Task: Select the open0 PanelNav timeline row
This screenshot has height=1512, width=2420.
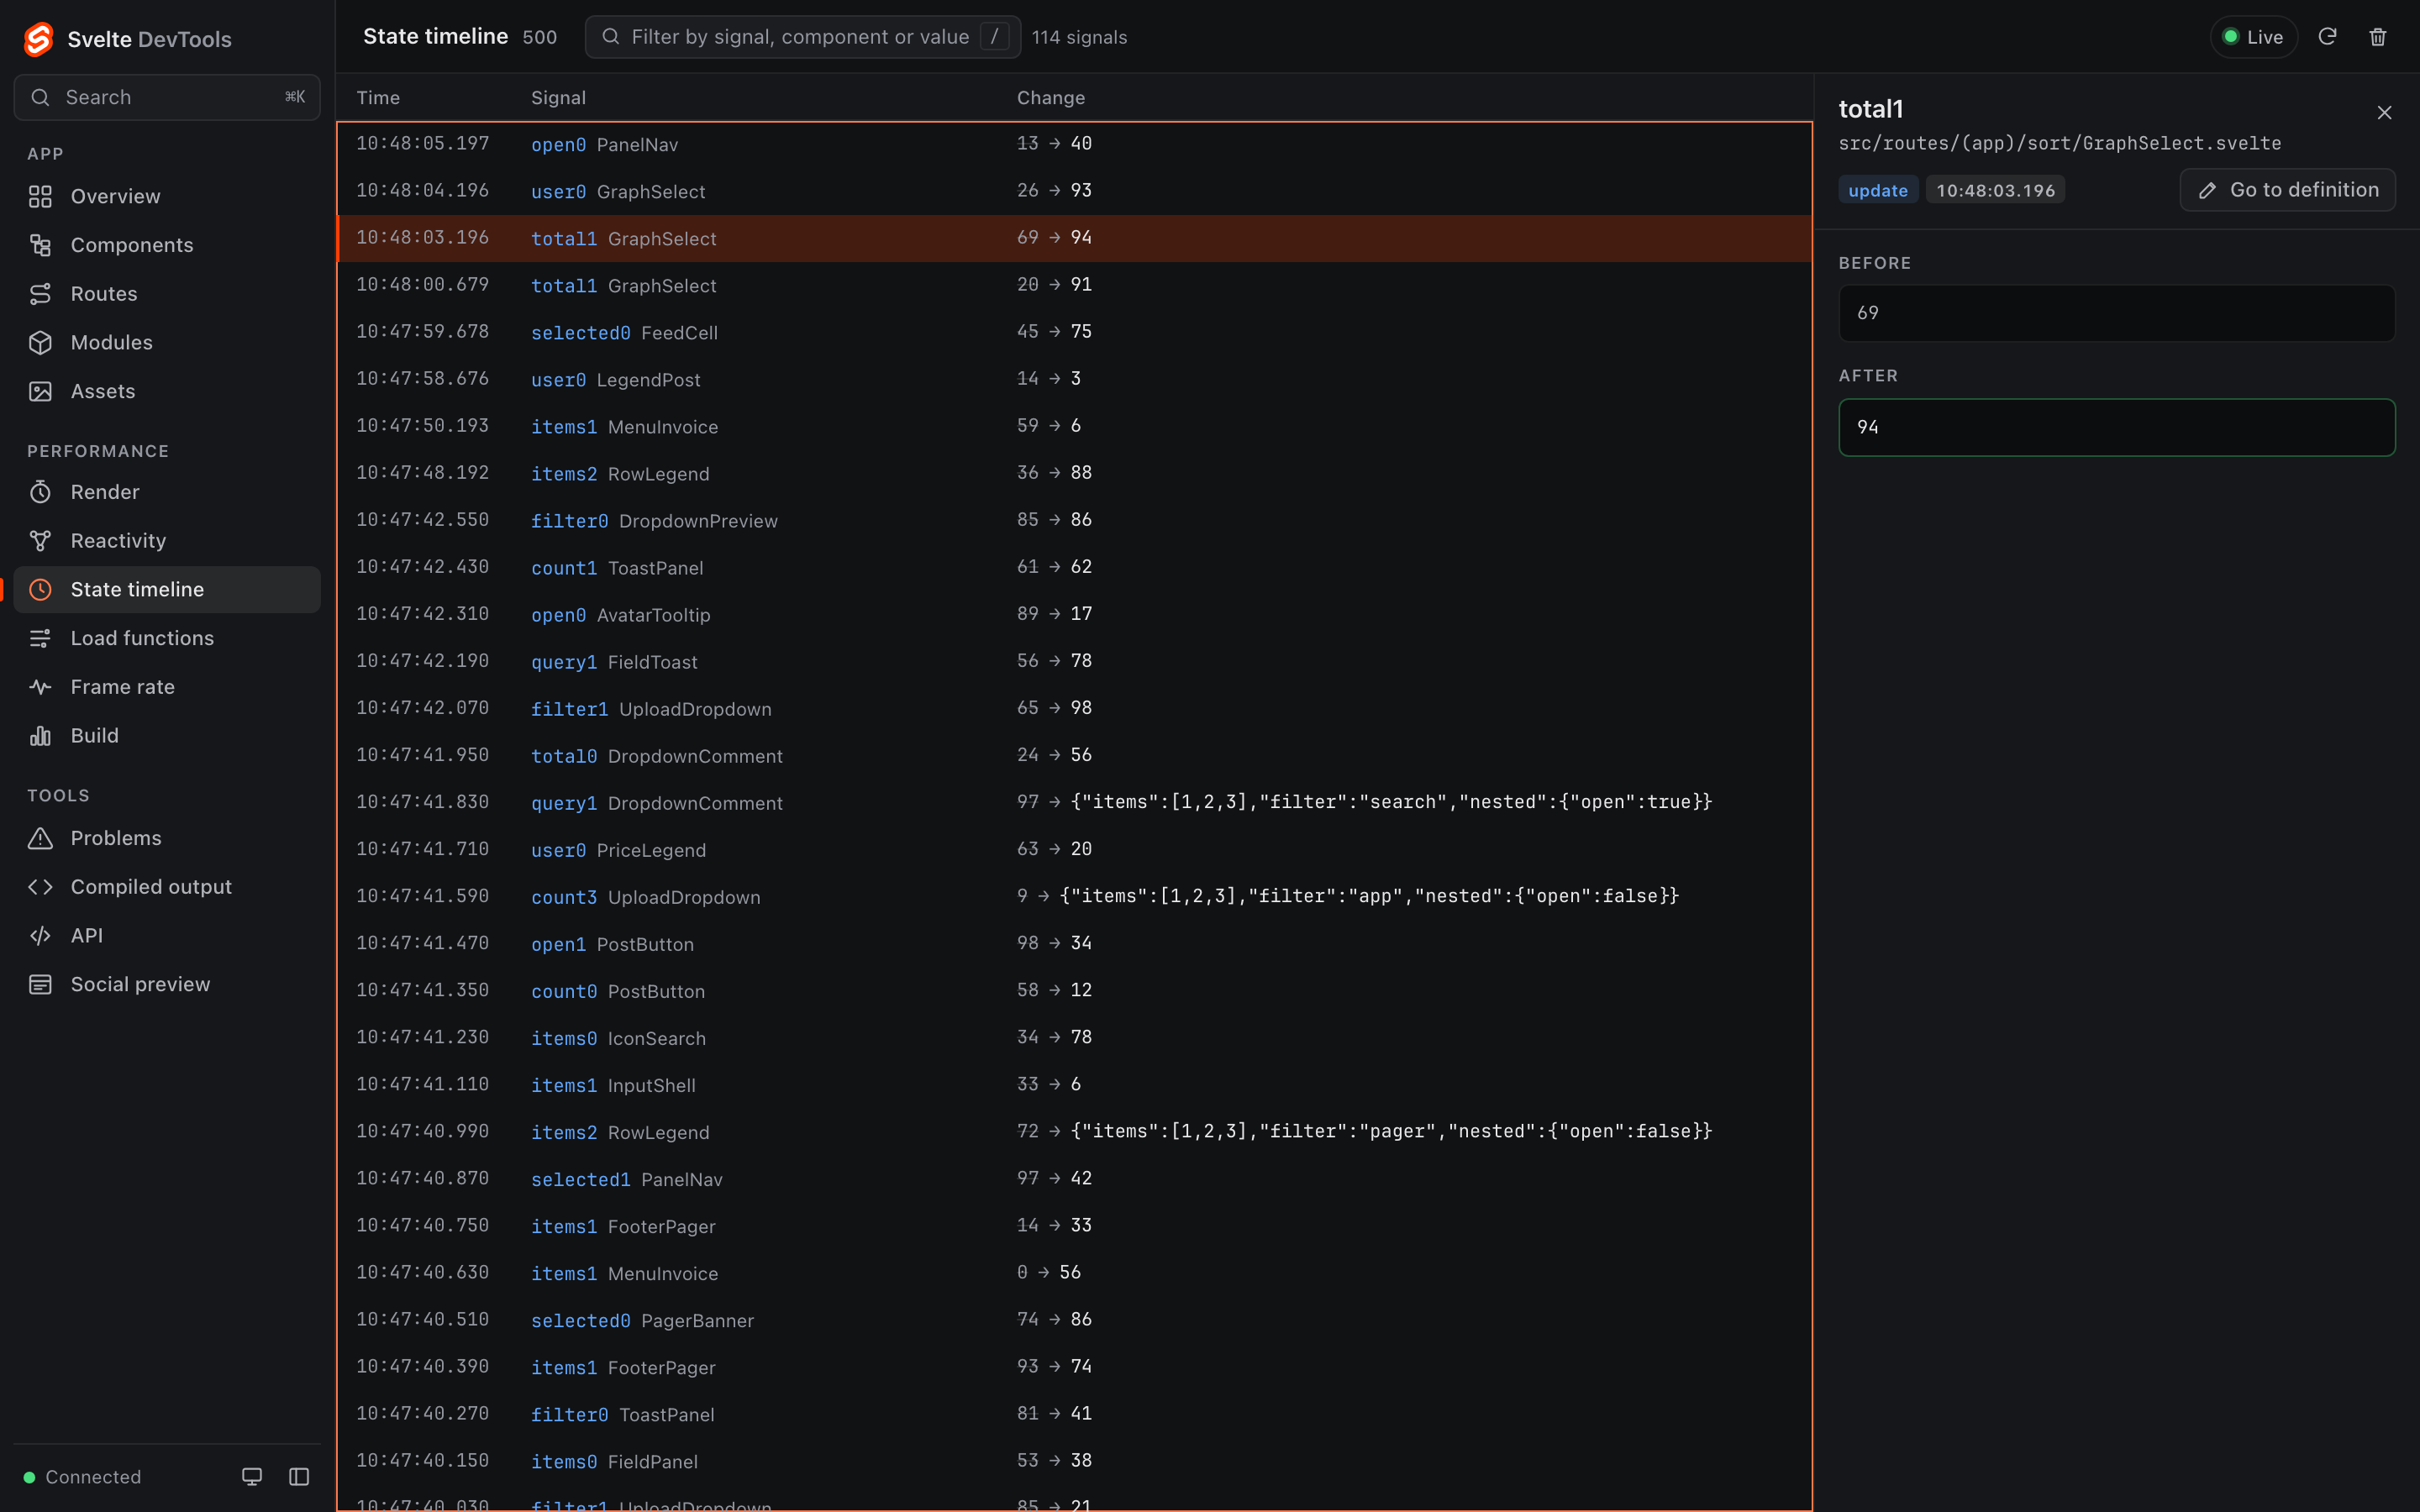Action: (x=1074, y=144)
